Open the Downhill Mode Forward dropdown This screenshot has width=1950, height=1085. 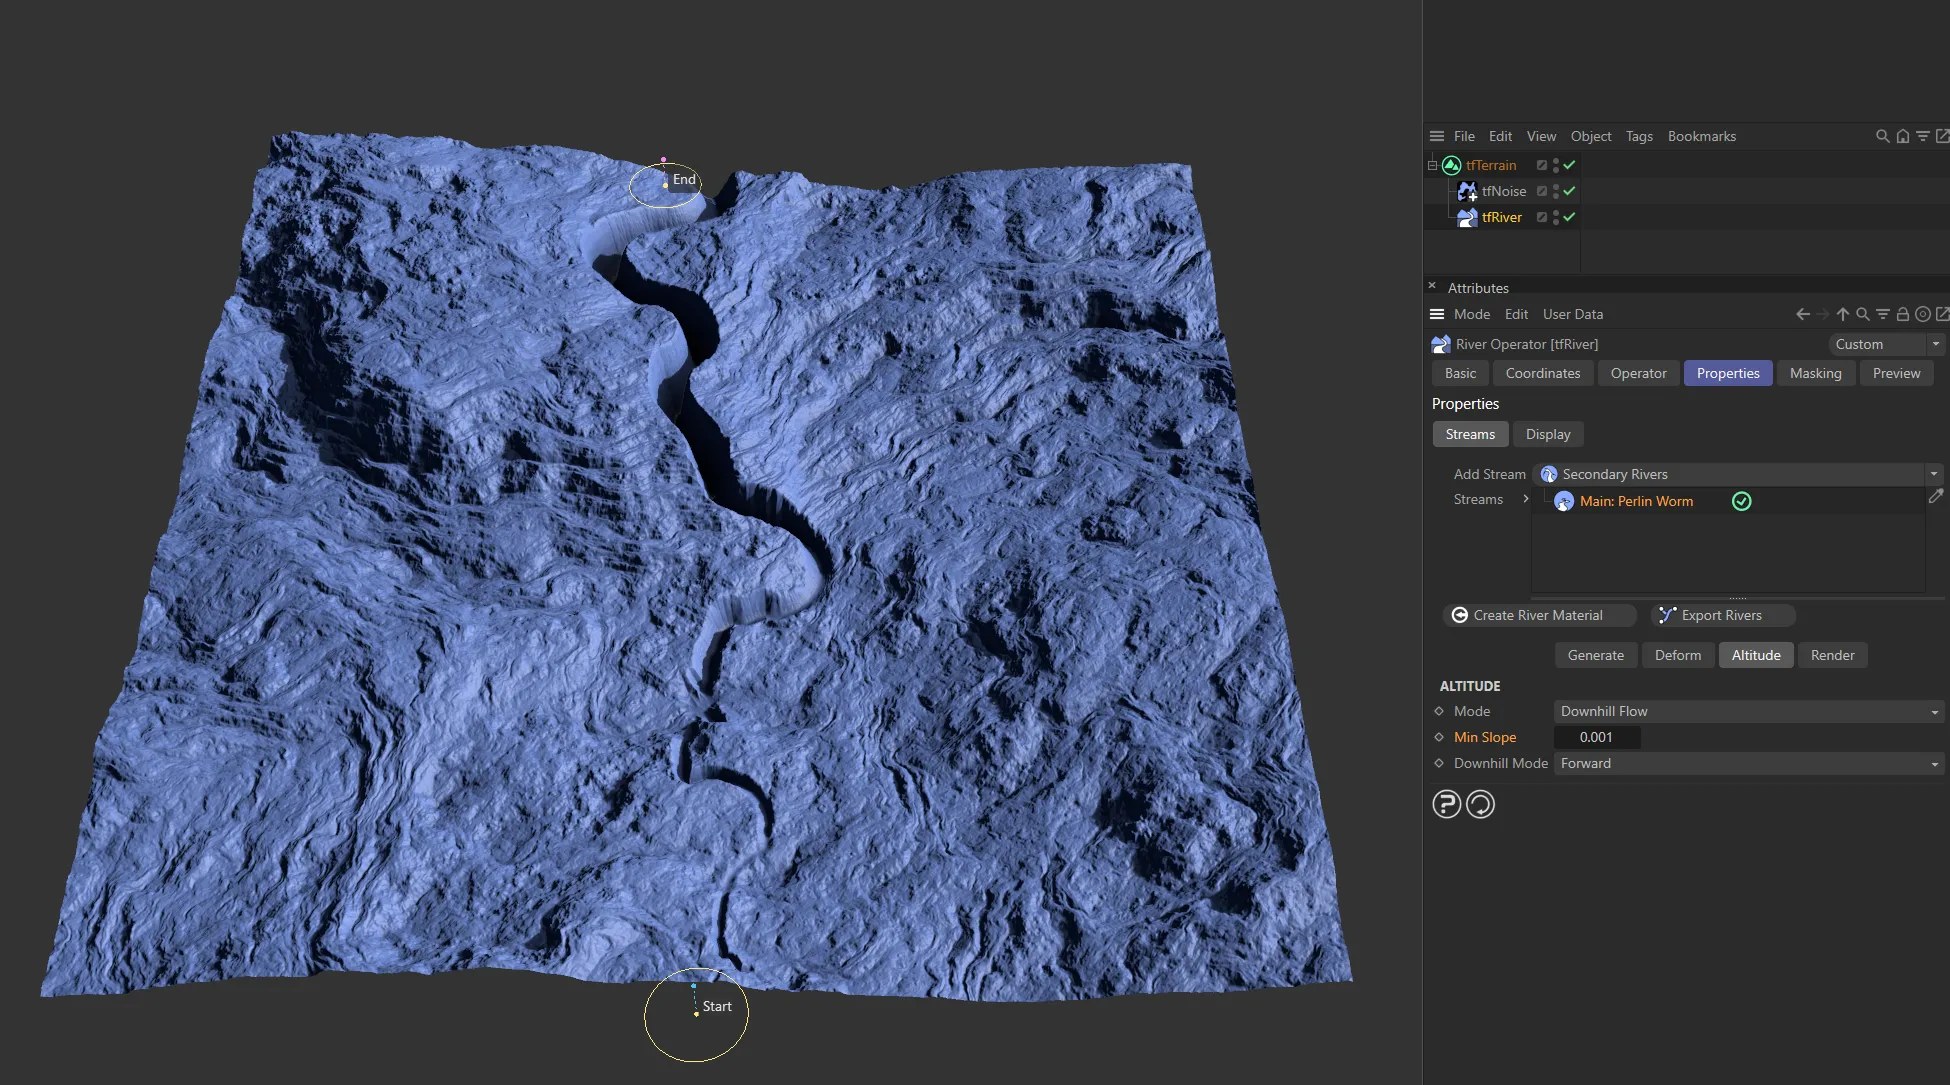tap(1934, 763)
